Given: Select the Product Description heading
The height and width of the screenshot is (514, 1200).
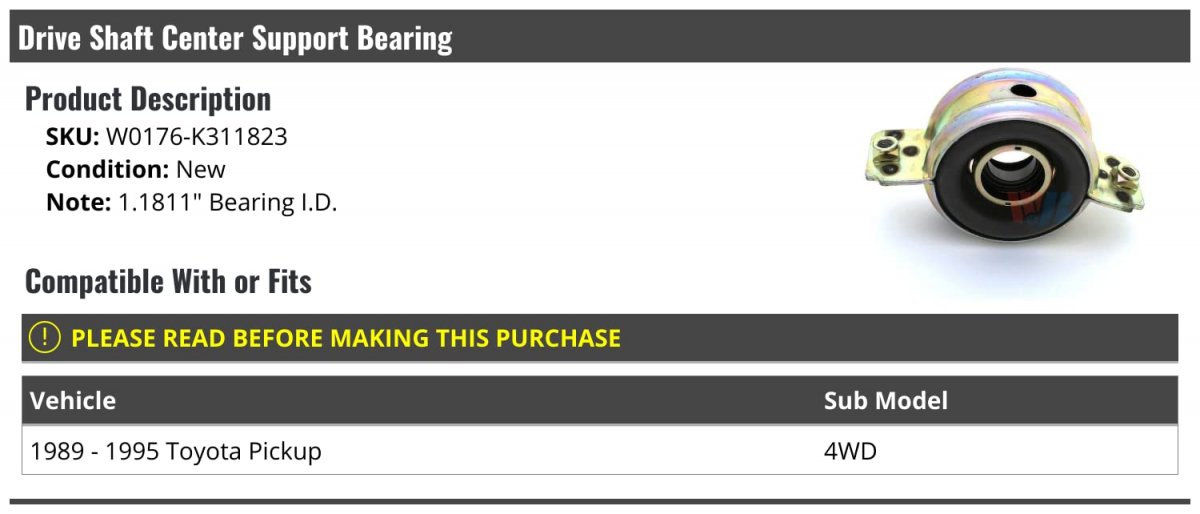Looking at the screenshot, I should click(147, 99).
